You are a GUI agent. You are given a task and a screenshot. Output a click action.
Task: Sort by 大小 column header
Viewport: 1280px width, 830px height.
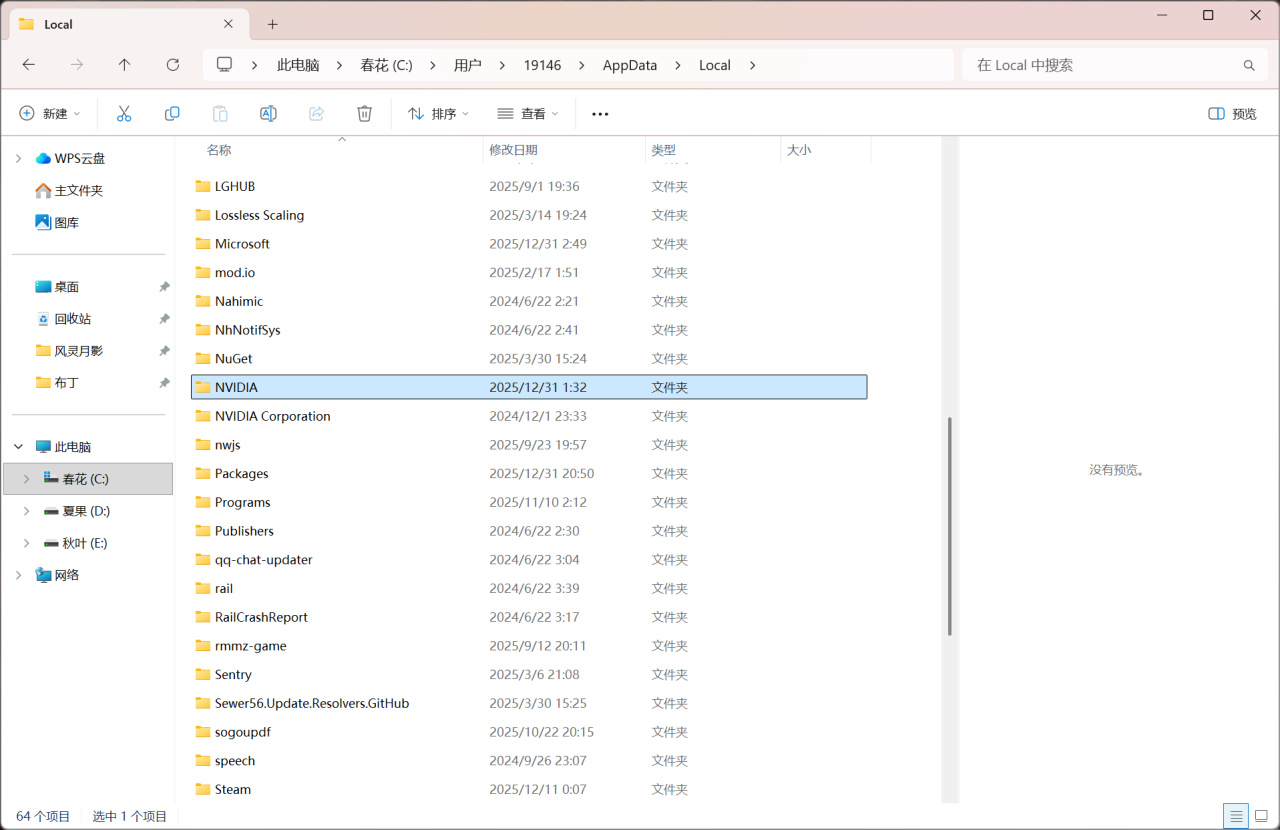tap(799, 150)
